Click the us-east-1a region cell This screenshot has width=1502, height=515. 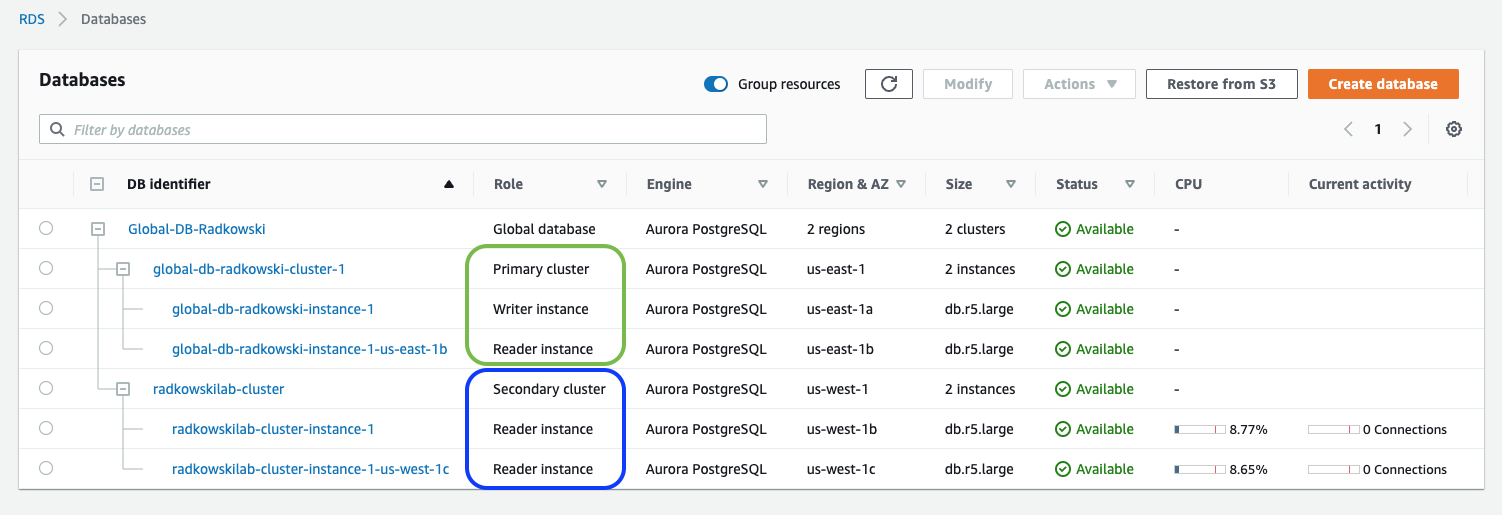[840, 309]
